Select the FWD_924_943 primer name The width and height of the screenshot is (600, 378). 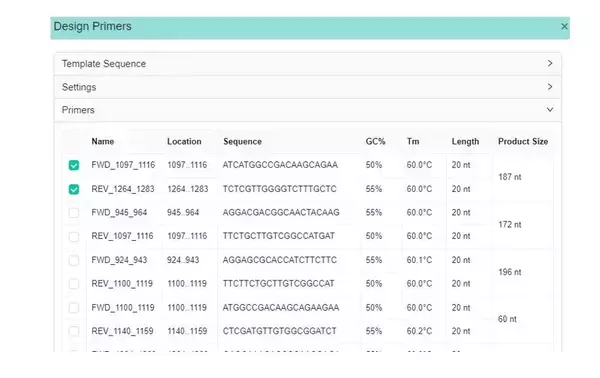point(119,260)
